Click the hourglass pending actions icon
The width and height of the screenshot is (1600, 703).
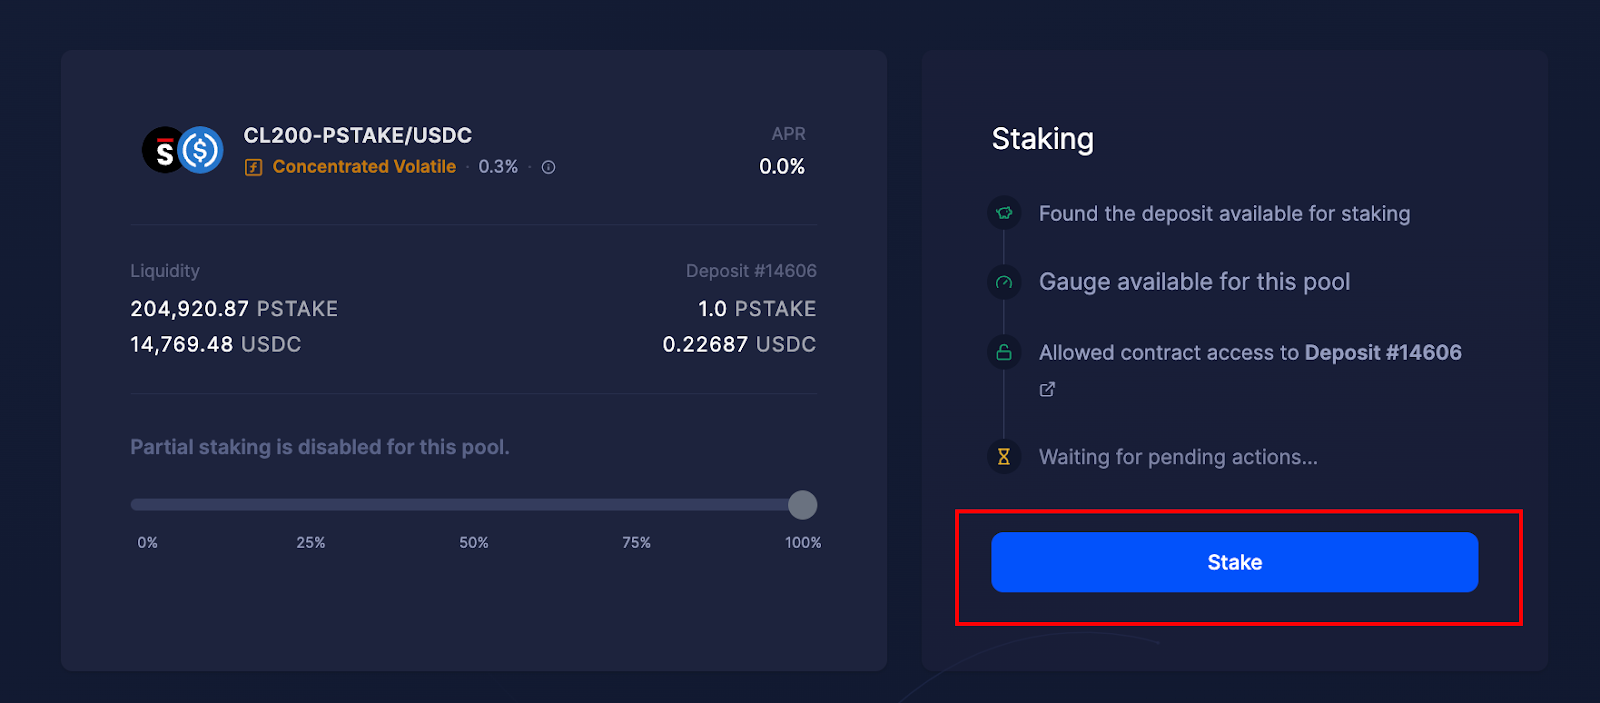(x=1004, y=457)
